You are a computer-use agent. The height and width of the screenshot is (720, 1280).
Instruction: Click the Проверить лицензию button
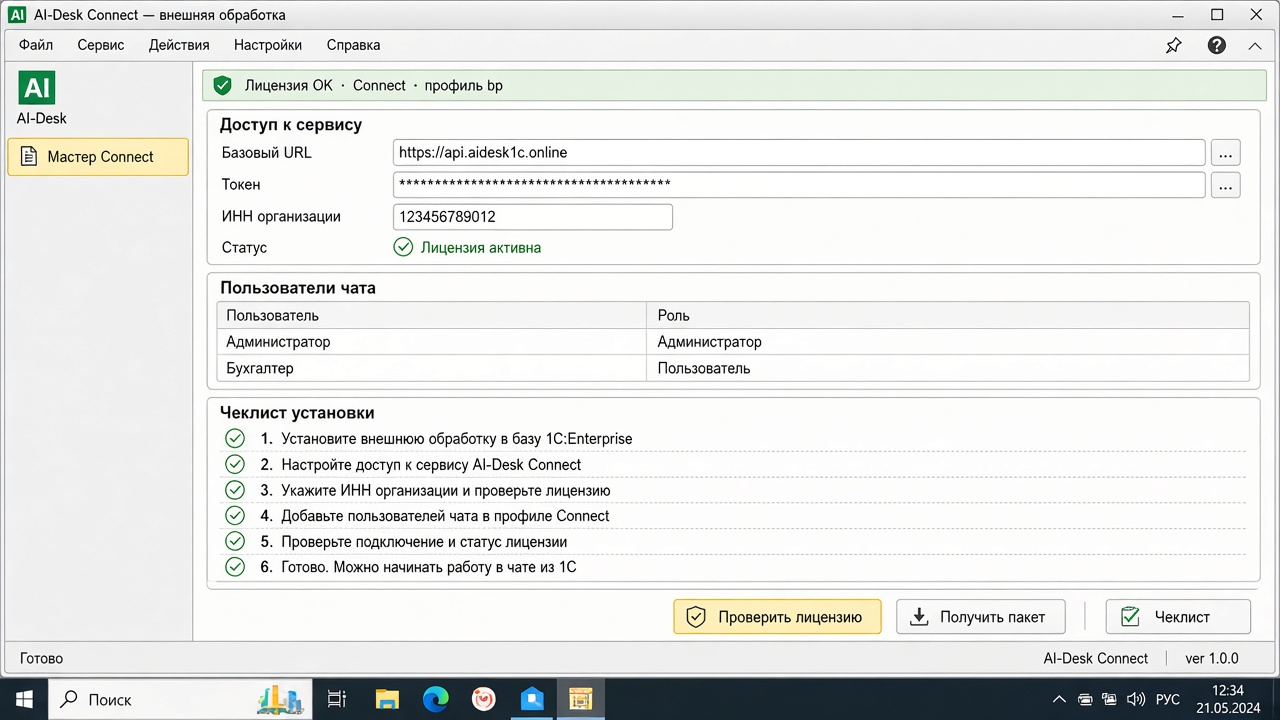pyautogui.click(x=777, y=617)
